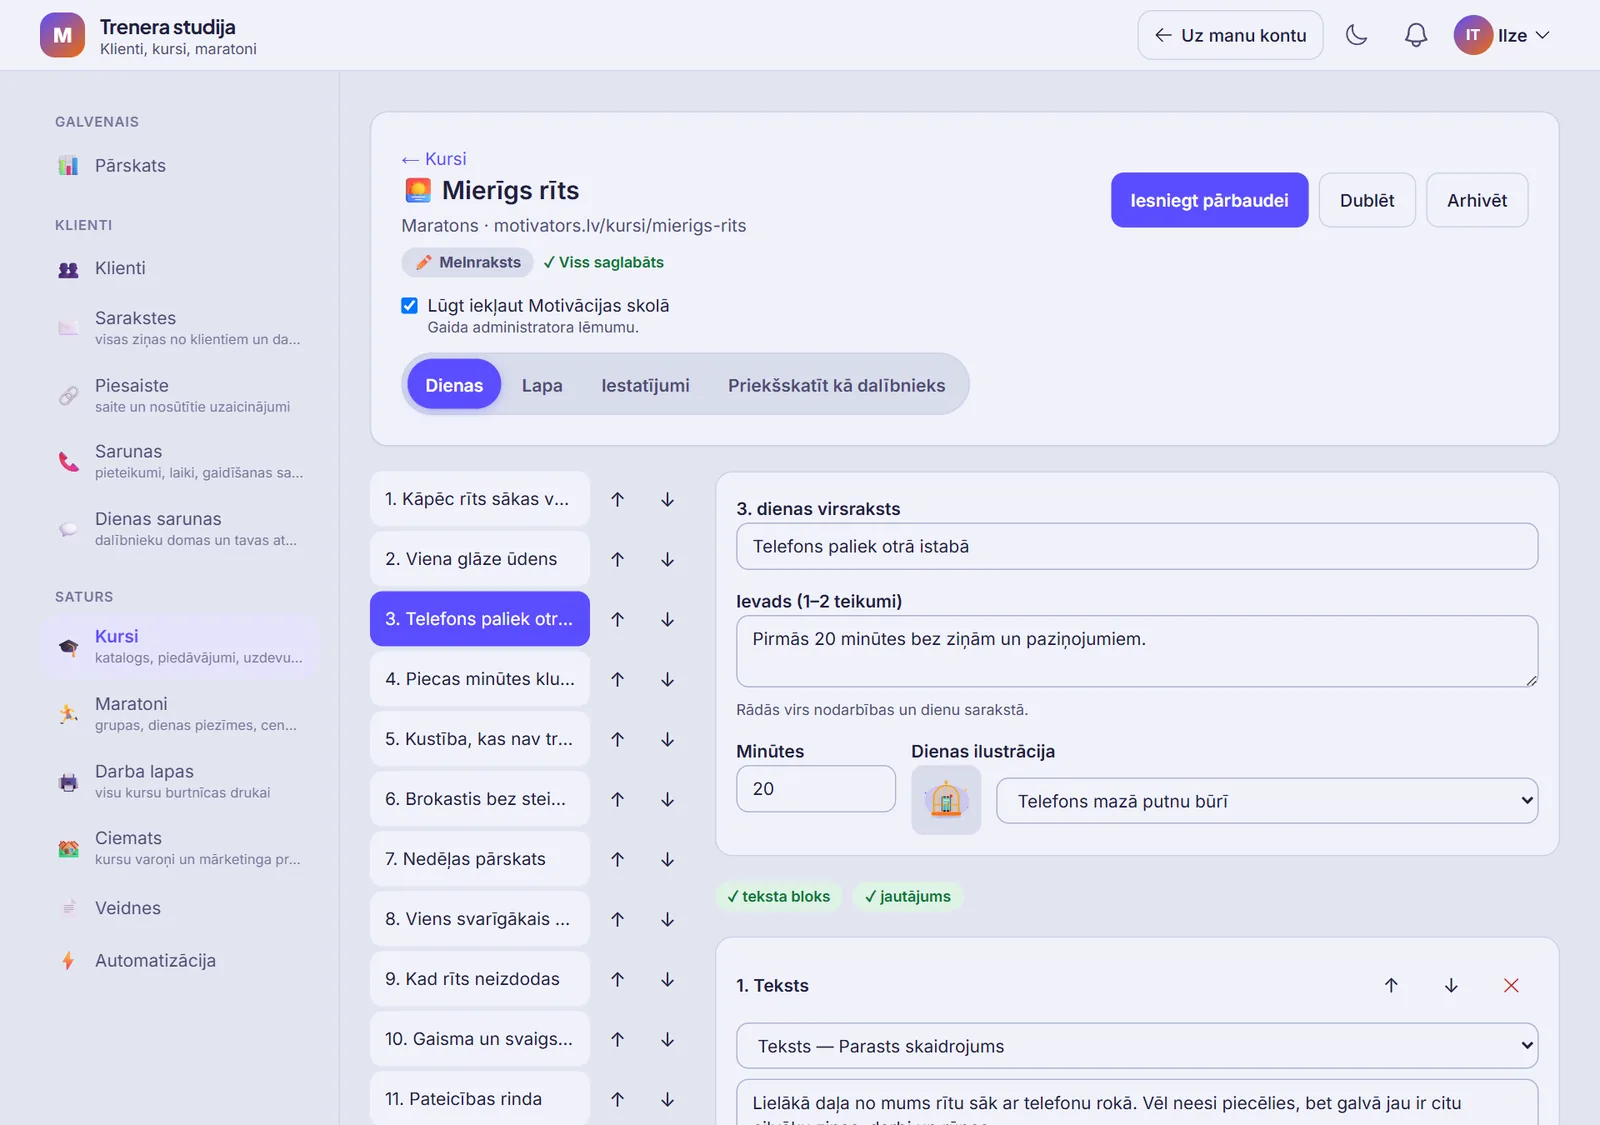The width and height of the screenshot is (1600, 1125).
Task: Uncheck Lūgt iekļaut Motivācijas skolā
Action: pyautogui.click(x=409, y=306)
